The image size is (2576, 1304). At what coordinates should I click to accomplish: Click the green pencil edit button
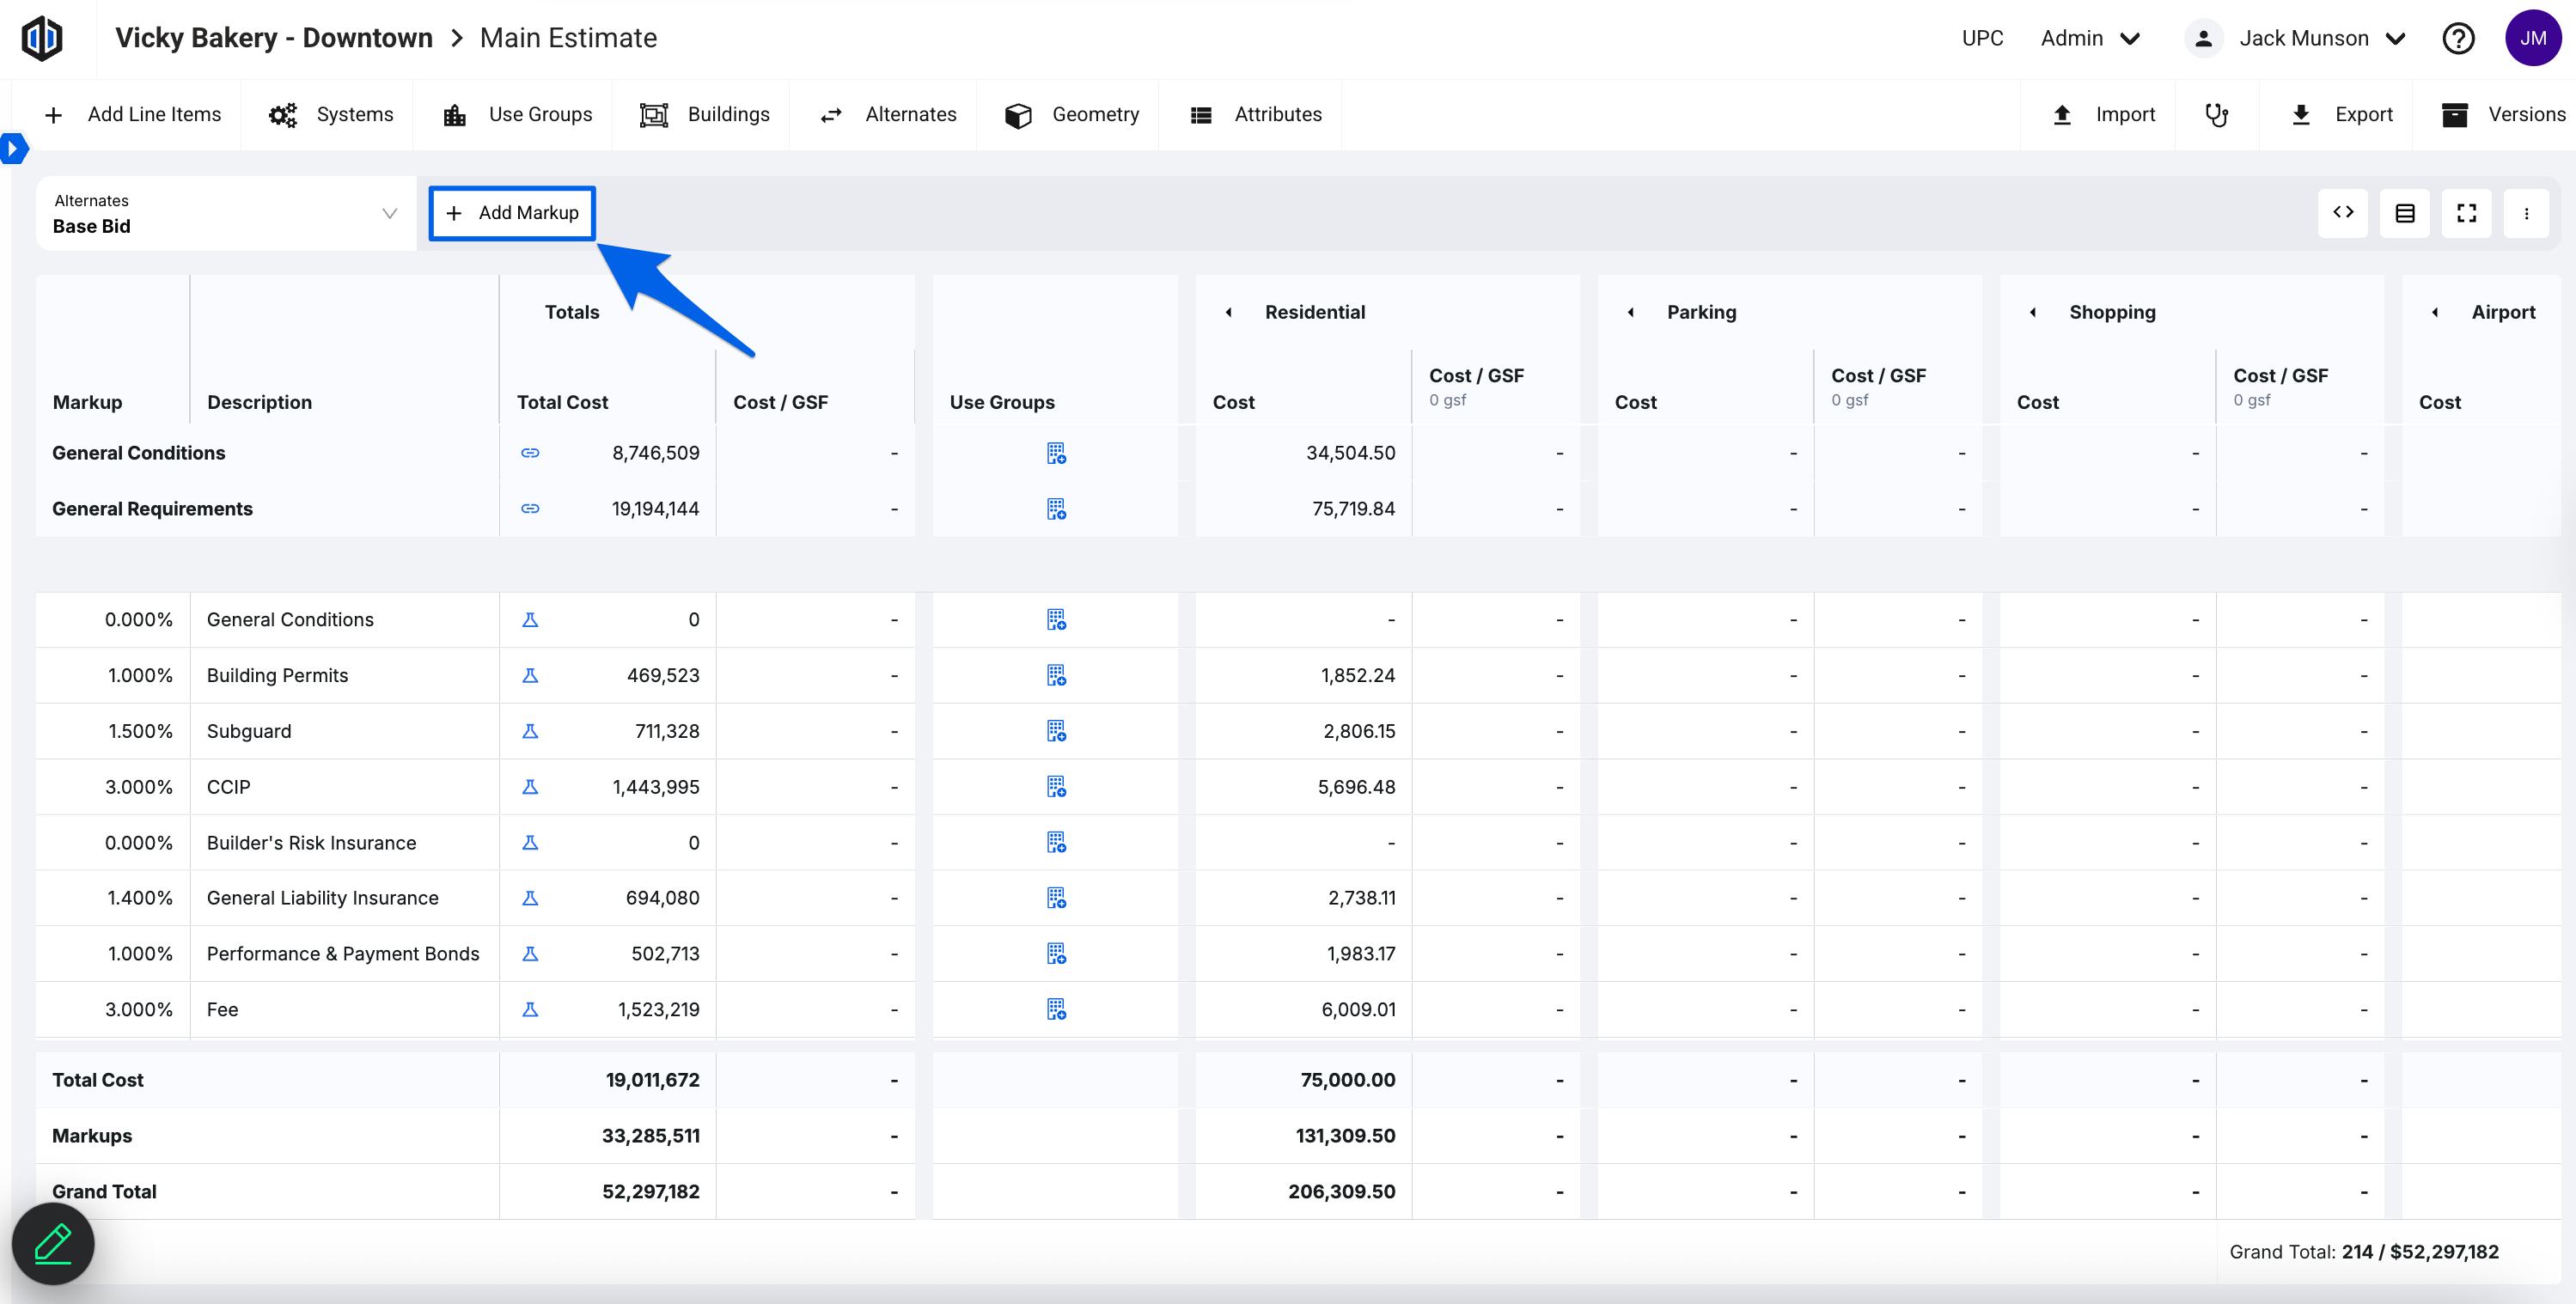point(53,1244)
